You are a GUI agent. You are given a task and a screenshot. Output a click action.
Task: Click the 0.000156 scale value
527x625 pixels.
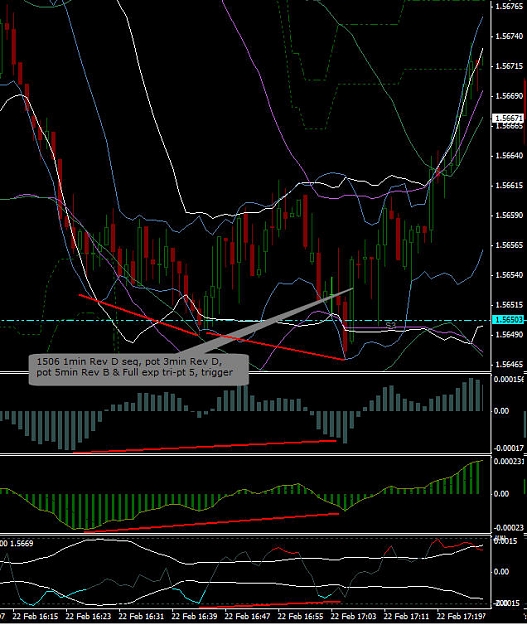tap(509, 379)
